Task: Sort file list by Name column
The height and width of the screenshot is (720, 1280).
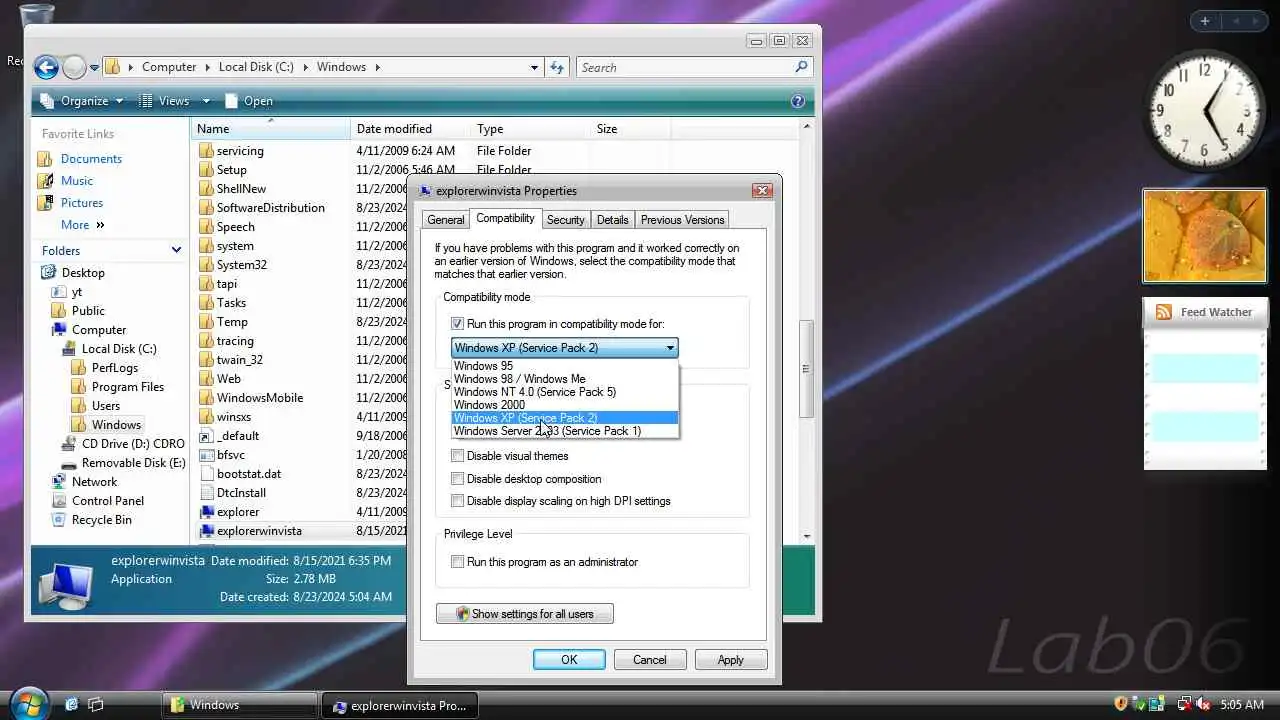Action: tap(270, 129)
